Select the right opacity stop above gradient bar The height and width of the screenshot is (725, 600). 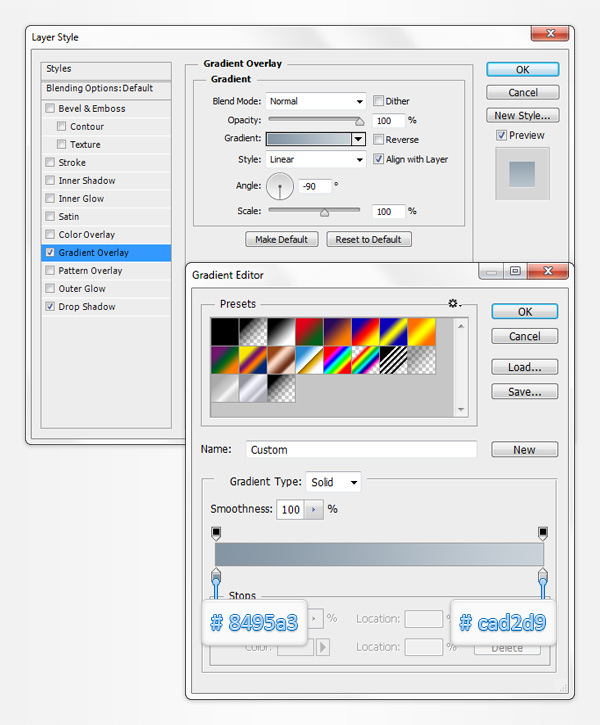543,533
